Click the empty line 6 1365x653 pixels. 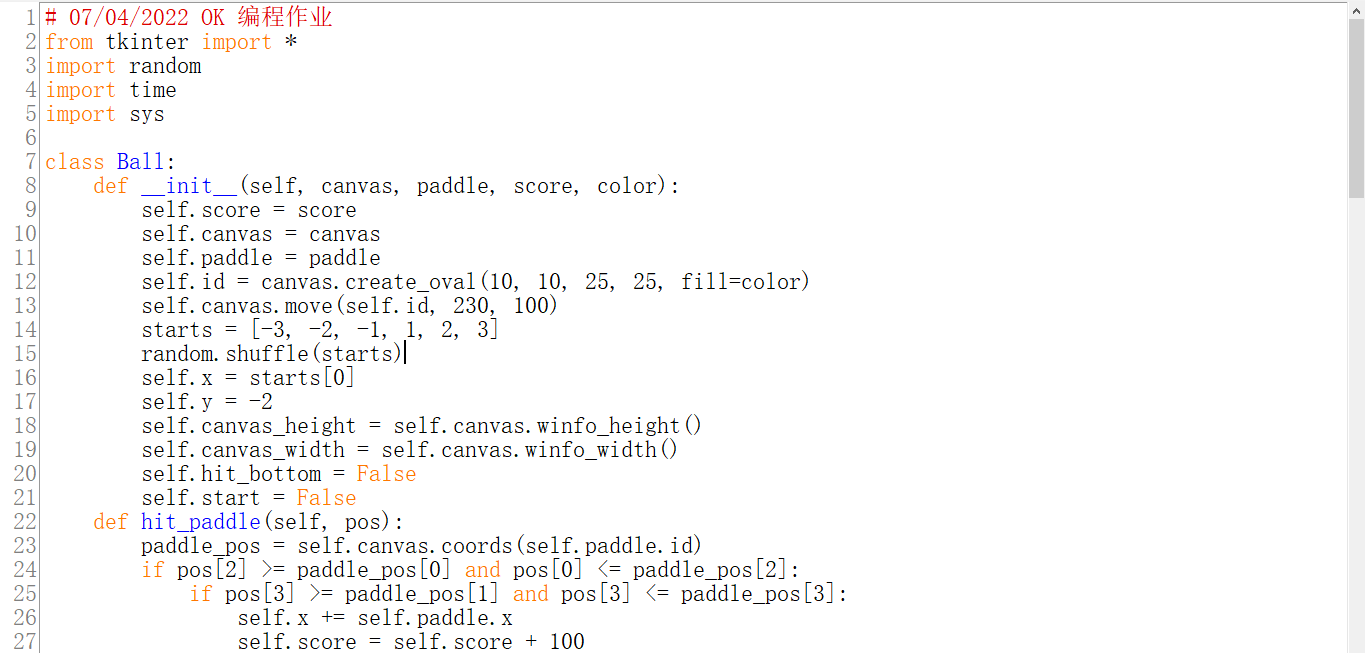pos(690,138)
